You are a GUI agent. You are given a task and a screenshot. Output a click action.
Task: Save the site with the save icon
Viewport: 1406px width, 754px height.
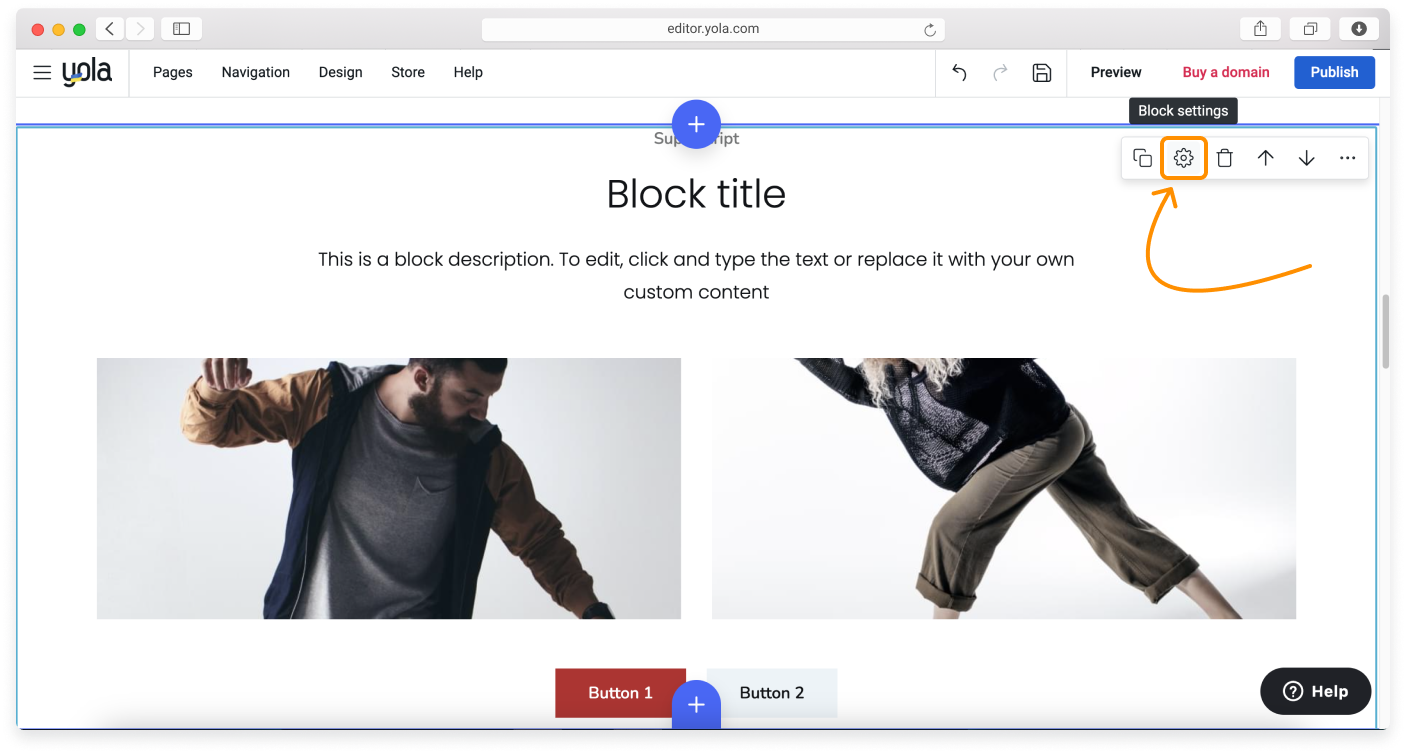click(1041, 72)
